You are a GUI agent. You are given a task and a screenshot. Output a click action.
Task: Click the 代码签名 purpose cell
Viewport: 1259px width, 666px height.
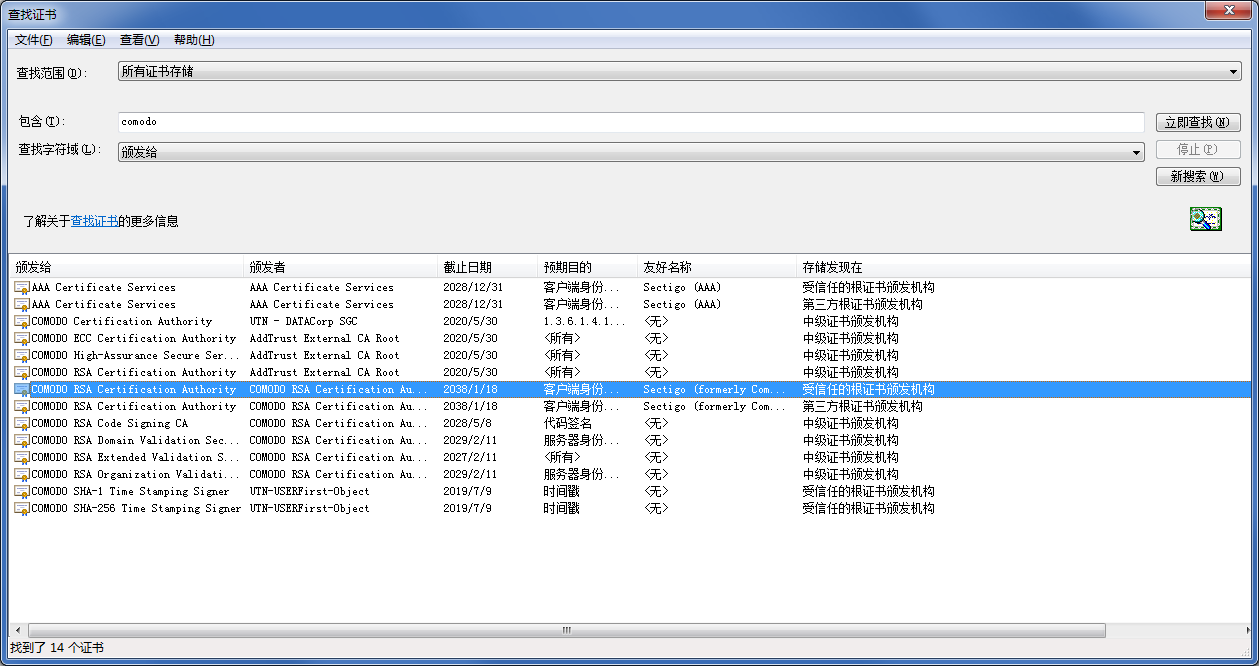[567, 424]
